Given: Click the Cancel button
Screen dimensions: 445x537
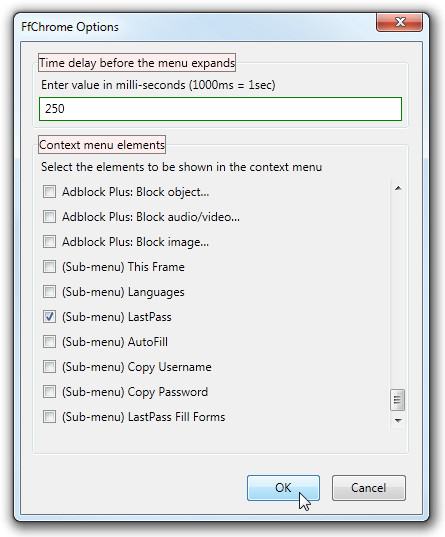Looking at the screenshot, I should (x=369, y=488).
